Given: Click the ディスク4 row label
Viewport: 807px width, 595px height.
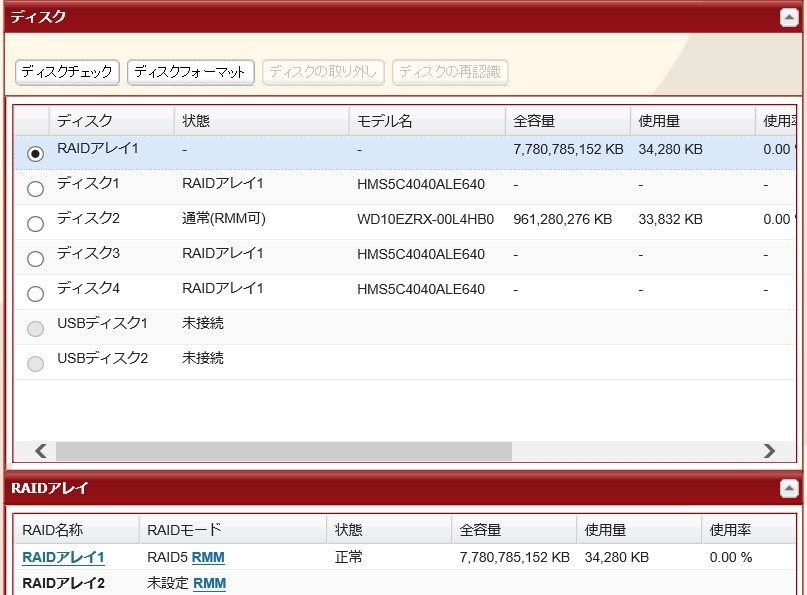Looking at the screenshot, I should [x=88, y=288].
